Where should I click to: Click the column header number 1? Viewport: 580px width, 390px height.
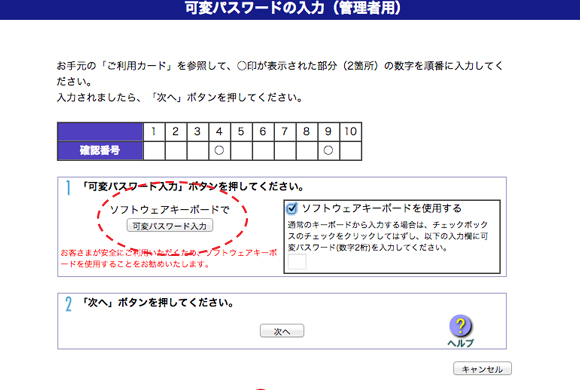tap(154, 131)
